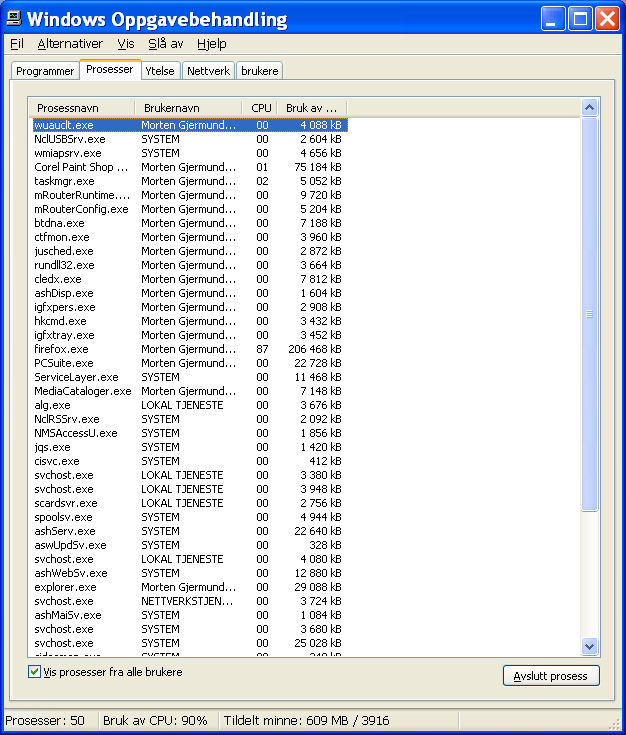Sort by the Prosessnavn column header
Image resolution: width=626 pixels, height=735 pixels.
[81, 108]
